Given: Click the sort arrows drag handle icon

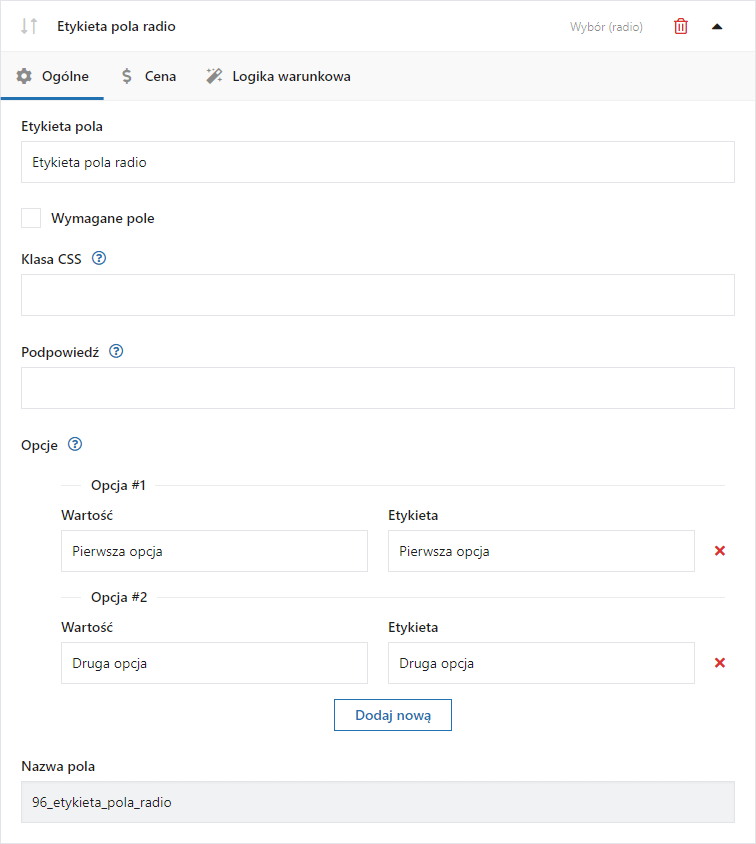Looking at the screenshot, I should pyautogui.click(x=29, y=26).
